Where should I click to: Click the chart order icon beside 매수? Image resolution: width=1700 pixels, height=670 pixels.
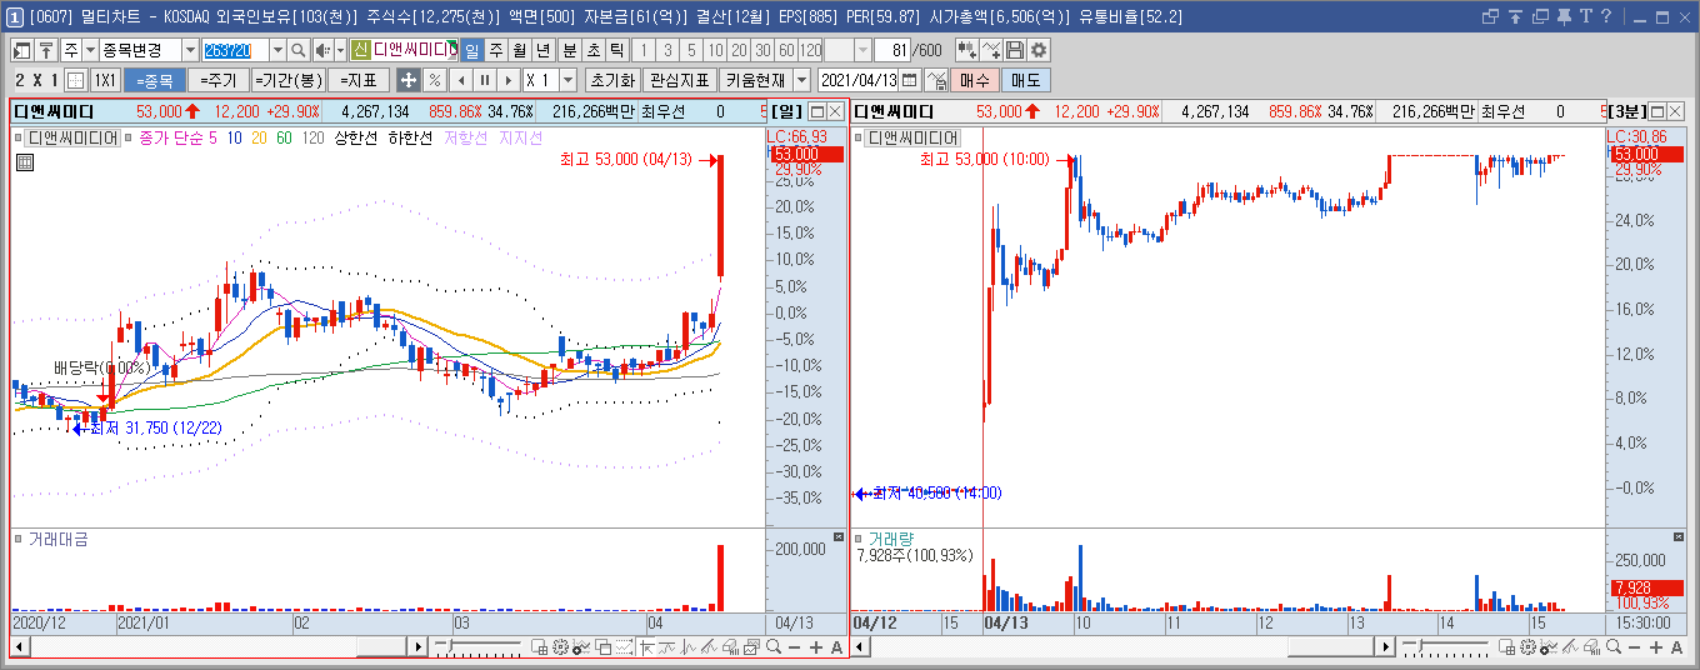click(937, 80)
